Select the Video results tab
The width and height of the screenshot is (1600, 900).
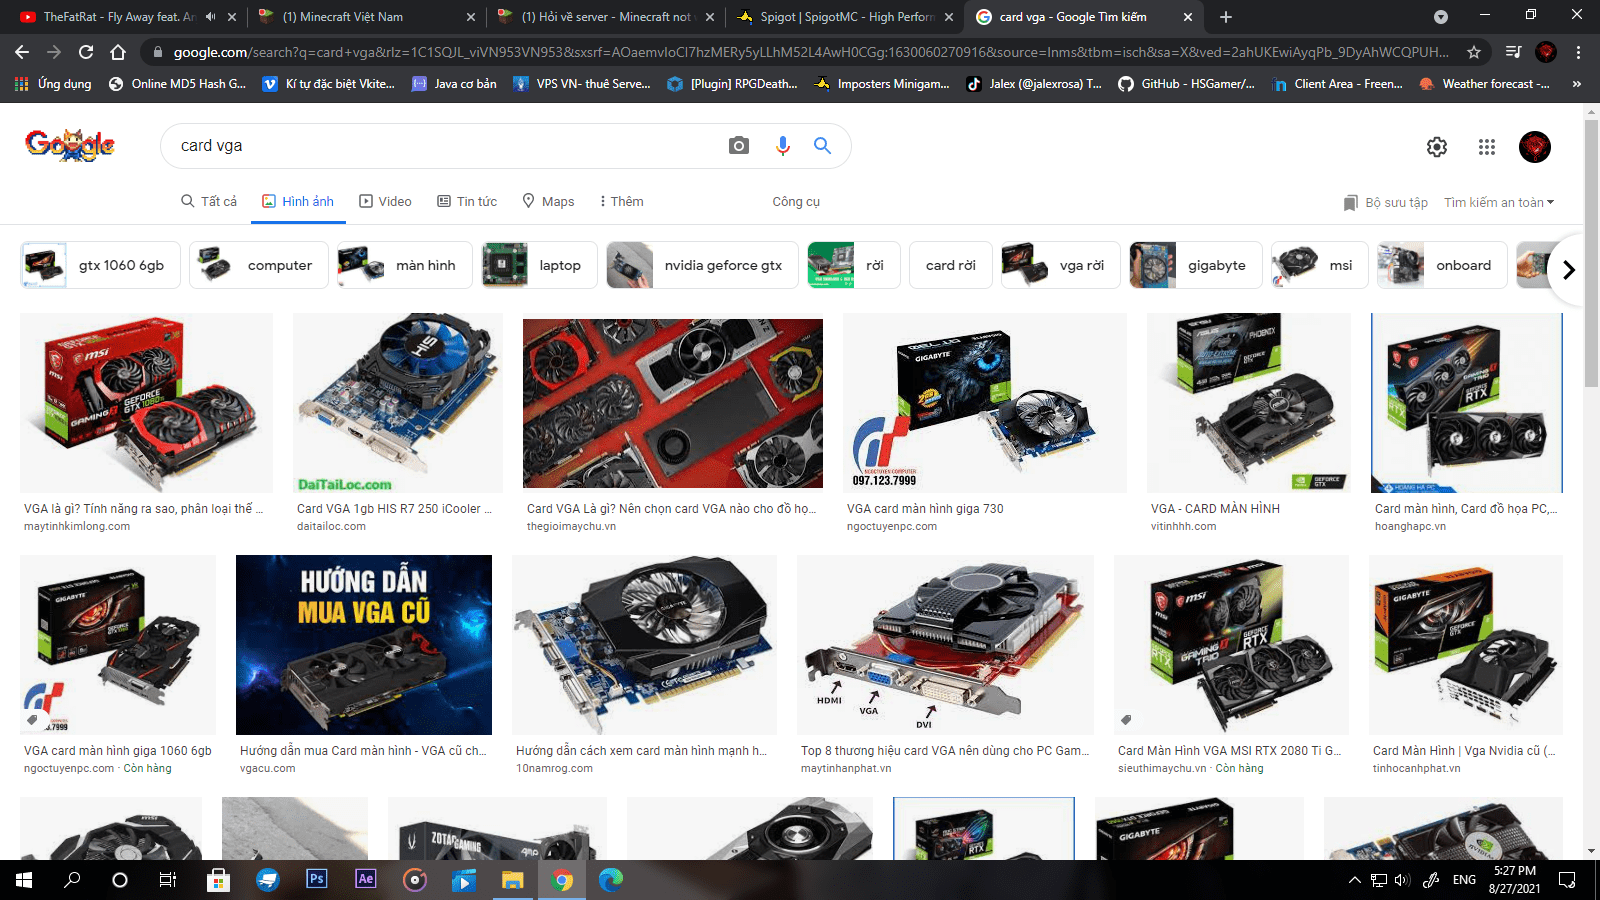[385, 201]
